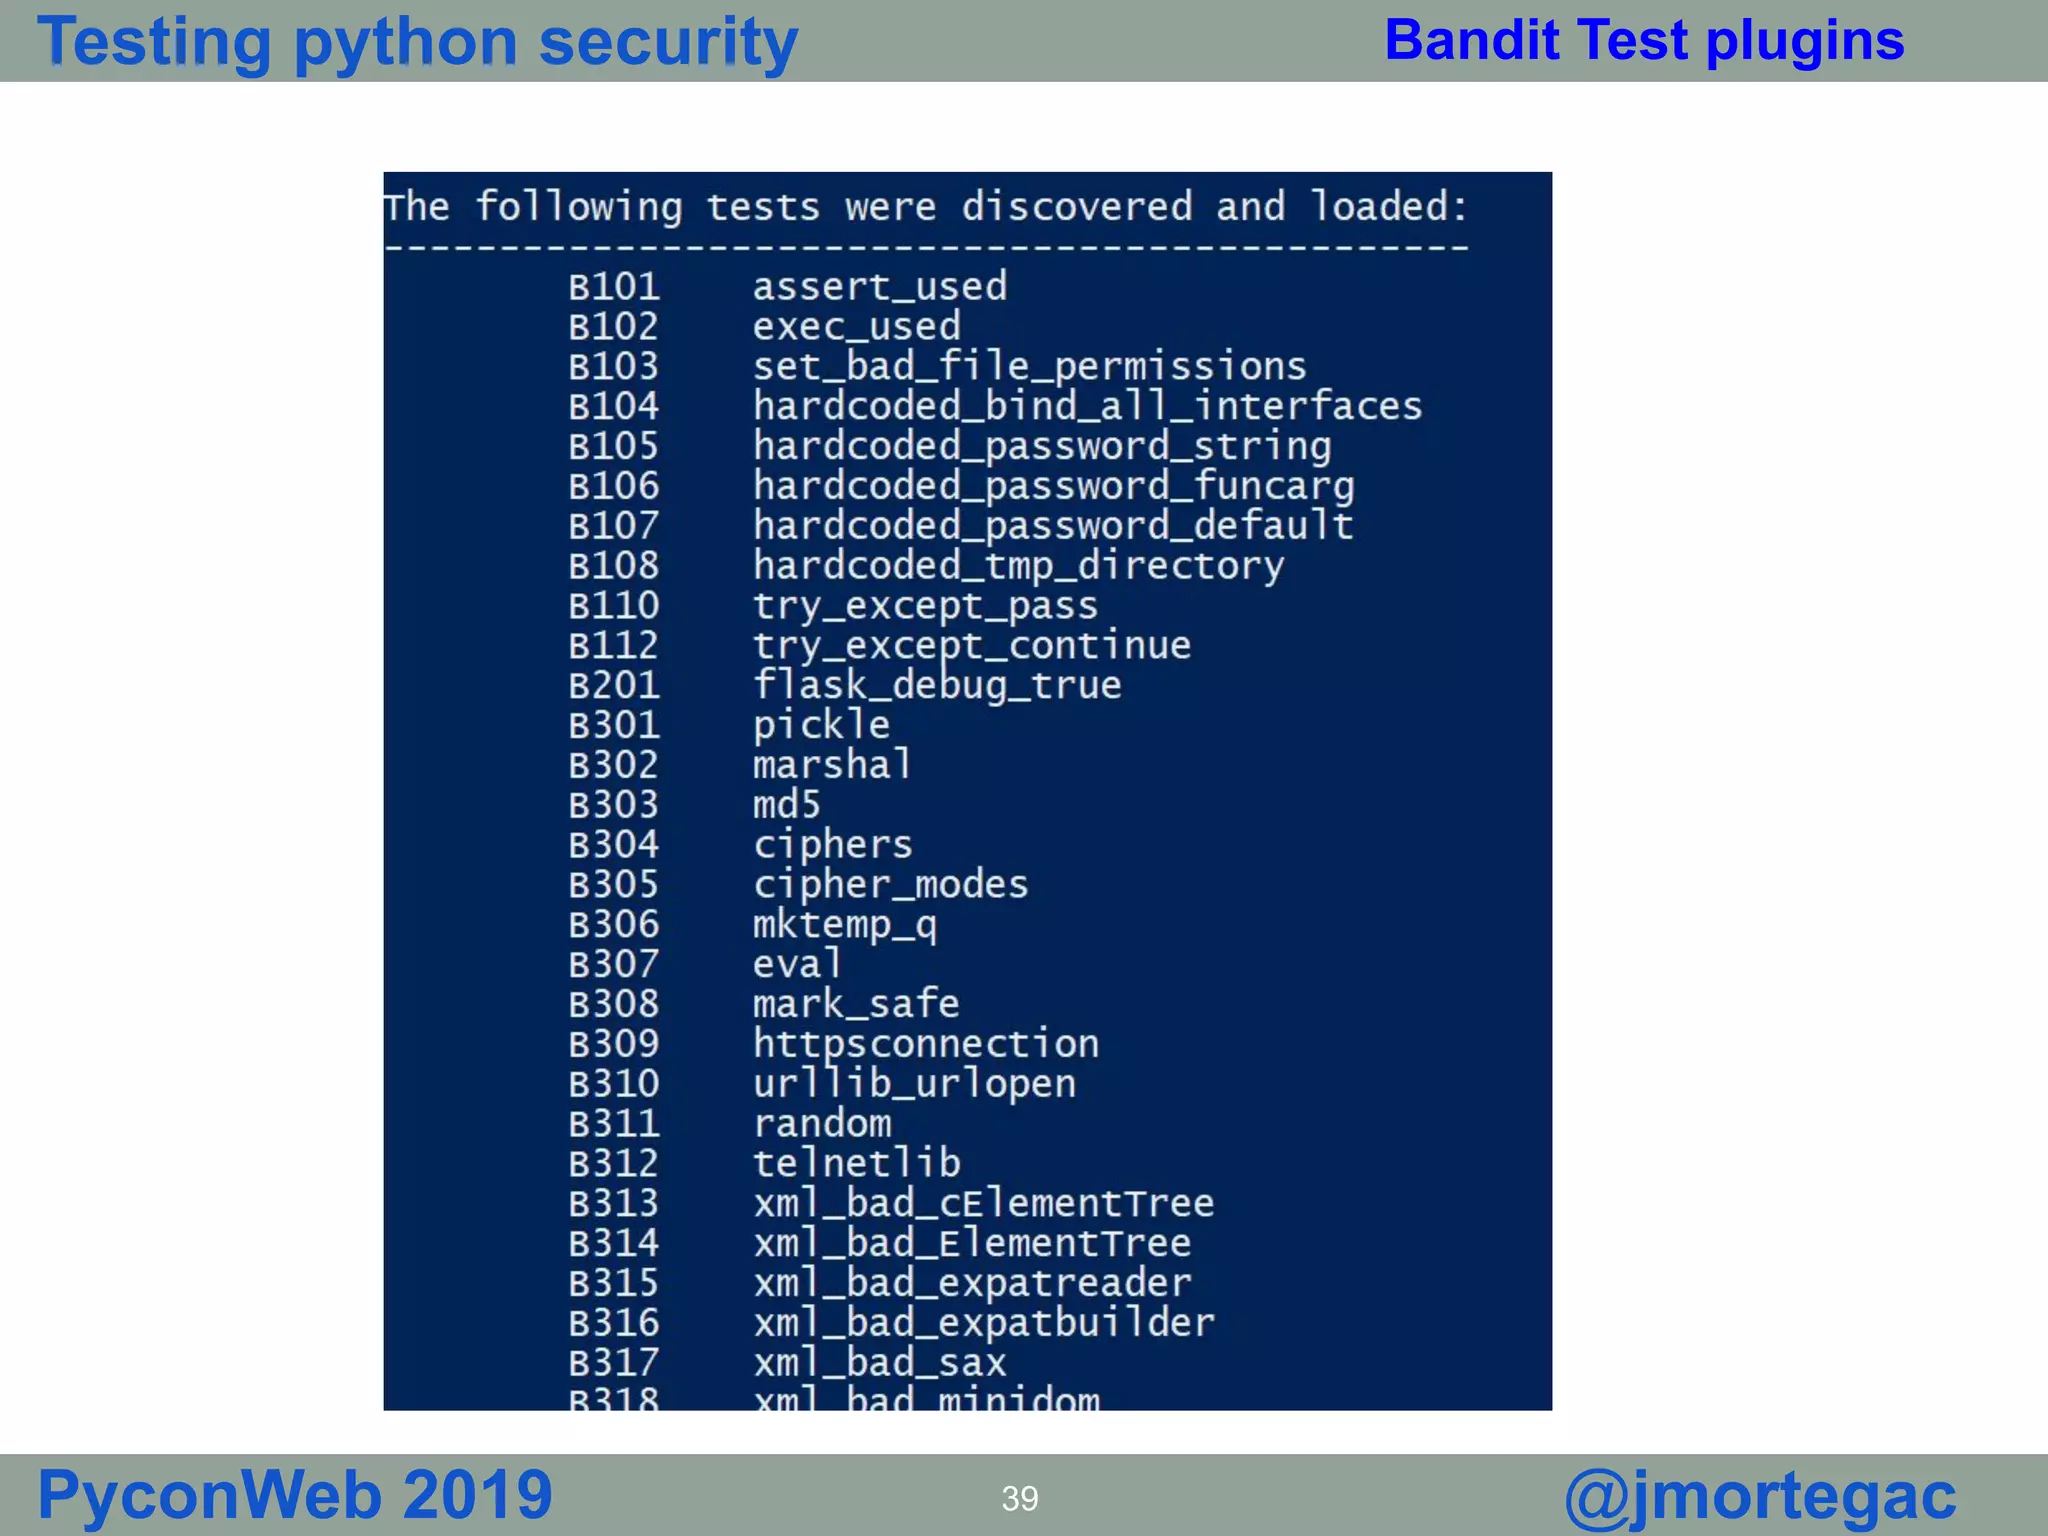The height and width of the screenshot is (1536, 2048).
Task: Click the @jmortegac handle
Action: 1760,1497
